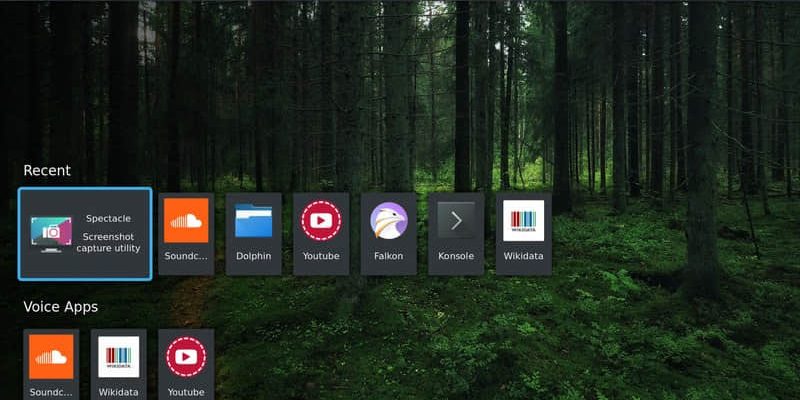800x400 pixels.
Task: Launch Soundcloud from the Recent row
Action: [186, 234]
